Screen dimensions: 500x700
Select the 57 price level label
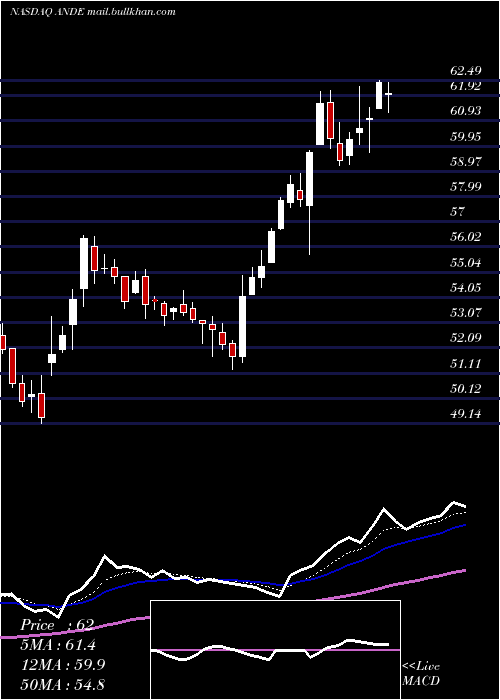tap(458, 212)
